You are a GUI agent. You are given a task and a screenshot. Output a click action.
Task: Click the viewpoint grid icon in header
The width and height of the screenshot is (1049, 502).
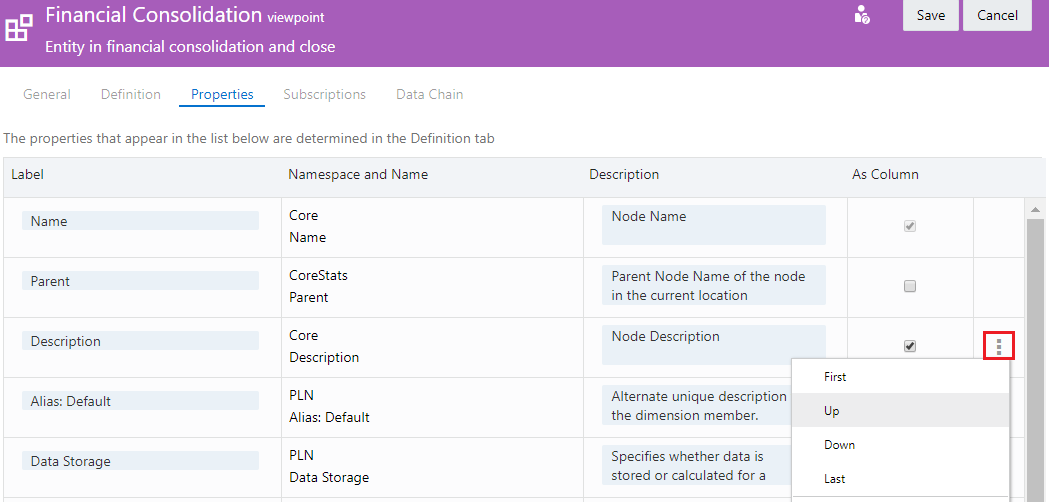[x=19, y=26]
